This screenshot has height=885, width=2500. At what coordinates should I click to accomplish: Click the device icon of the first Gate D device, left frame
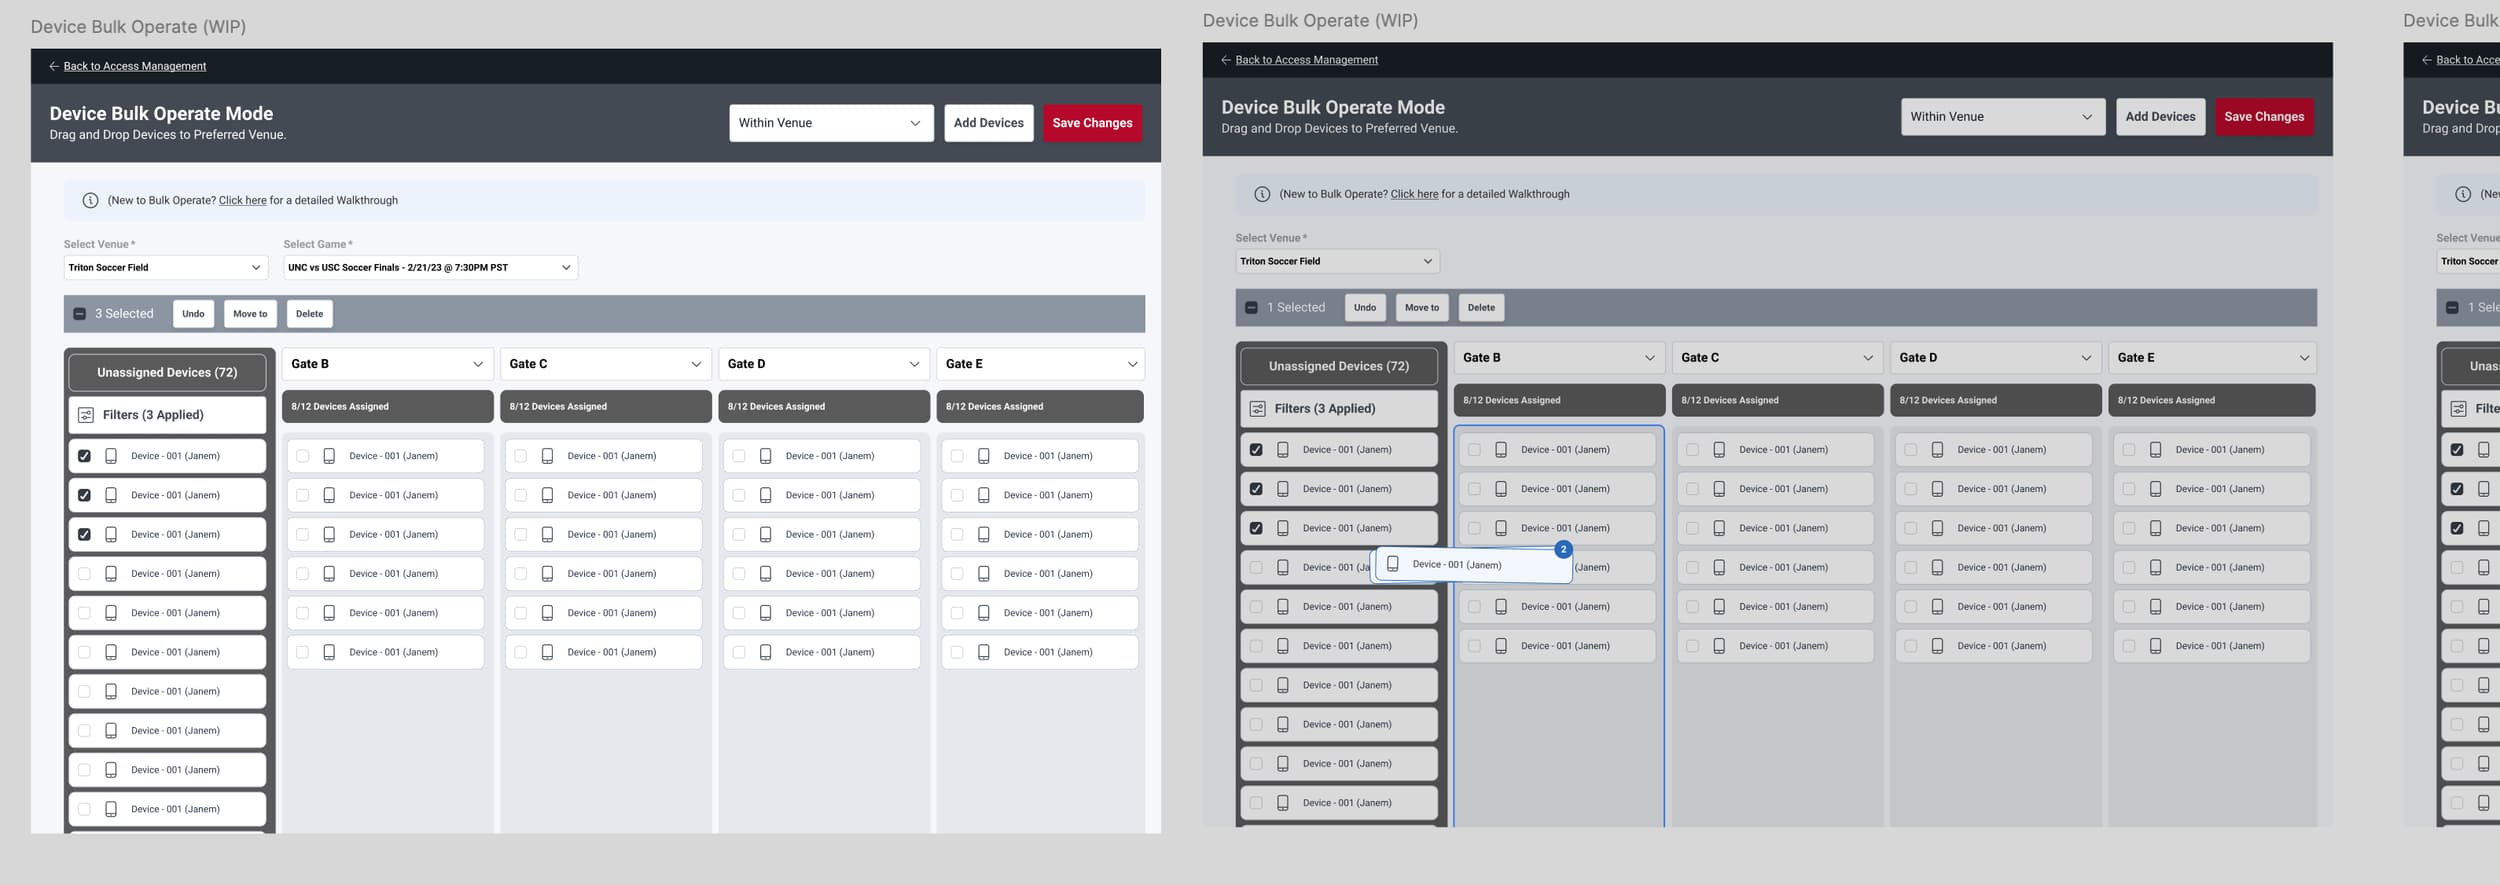765,456
